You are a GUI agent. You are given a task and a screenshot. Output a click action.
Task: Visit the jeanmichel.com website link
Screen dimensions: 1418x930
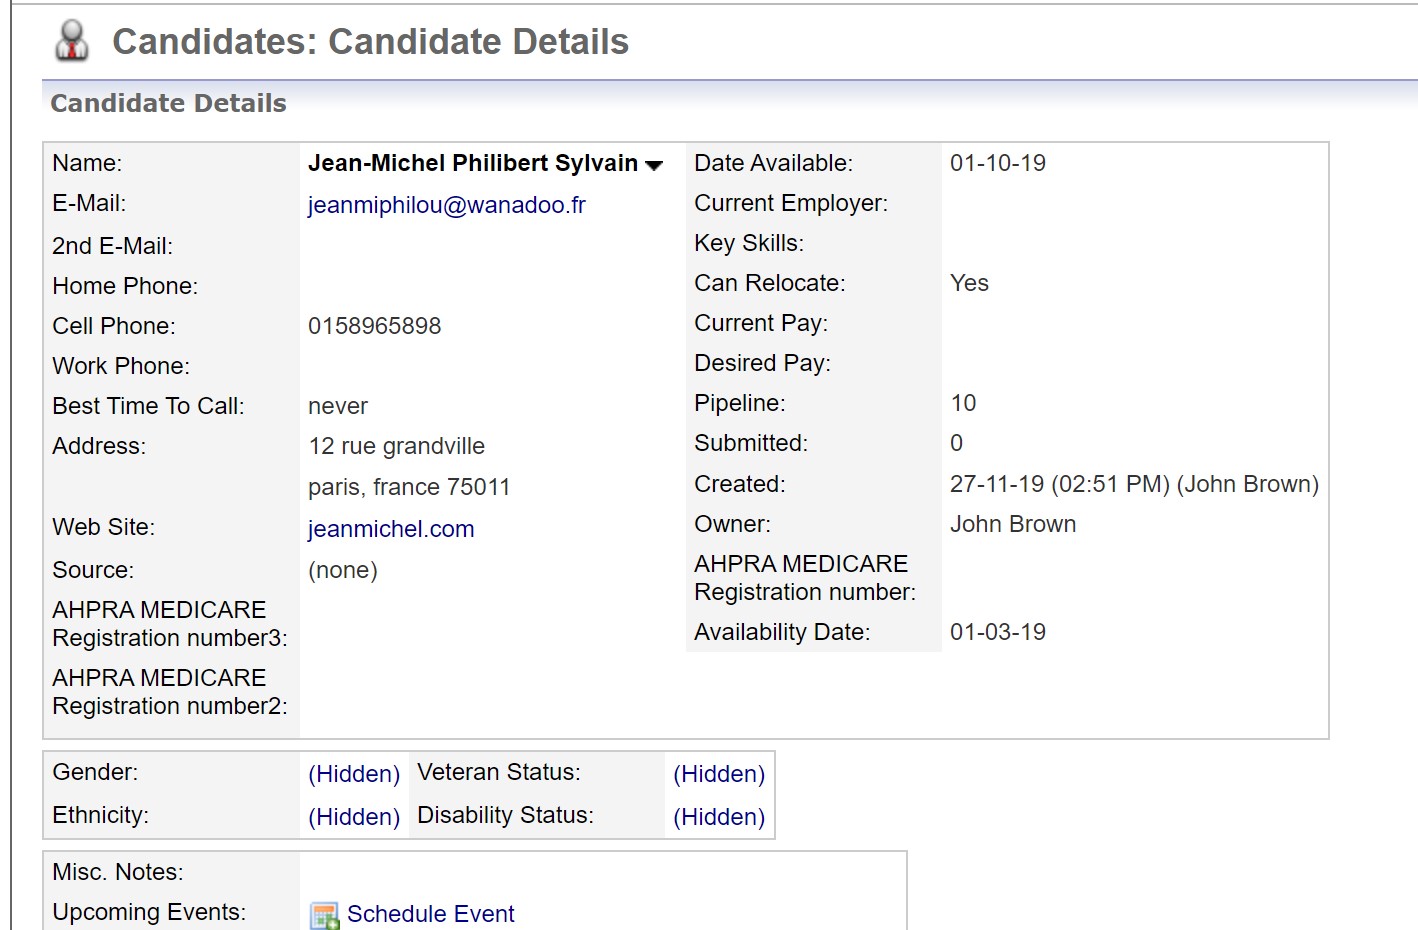[x=391, y=529]
